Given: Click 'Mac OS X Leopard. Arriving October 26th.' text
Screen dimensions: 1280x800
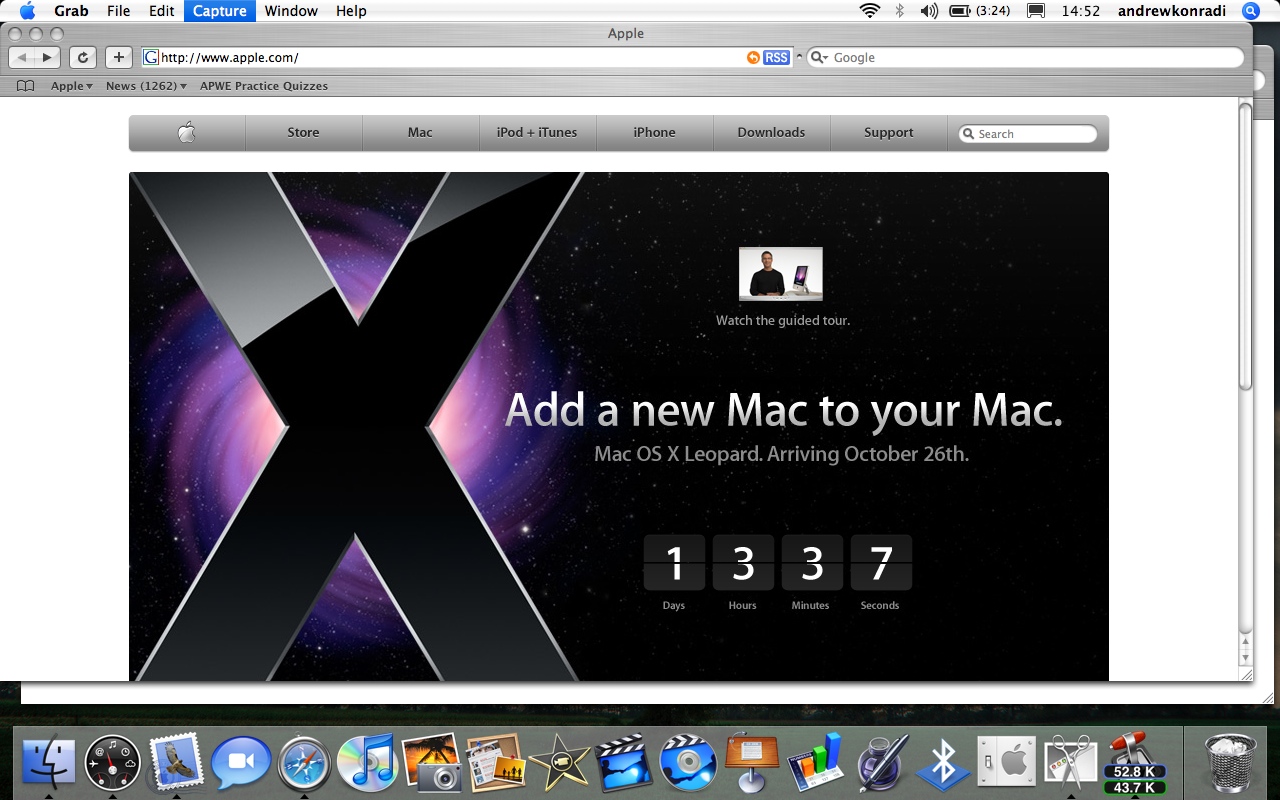Looking at the screenshot, I should 781,454.
